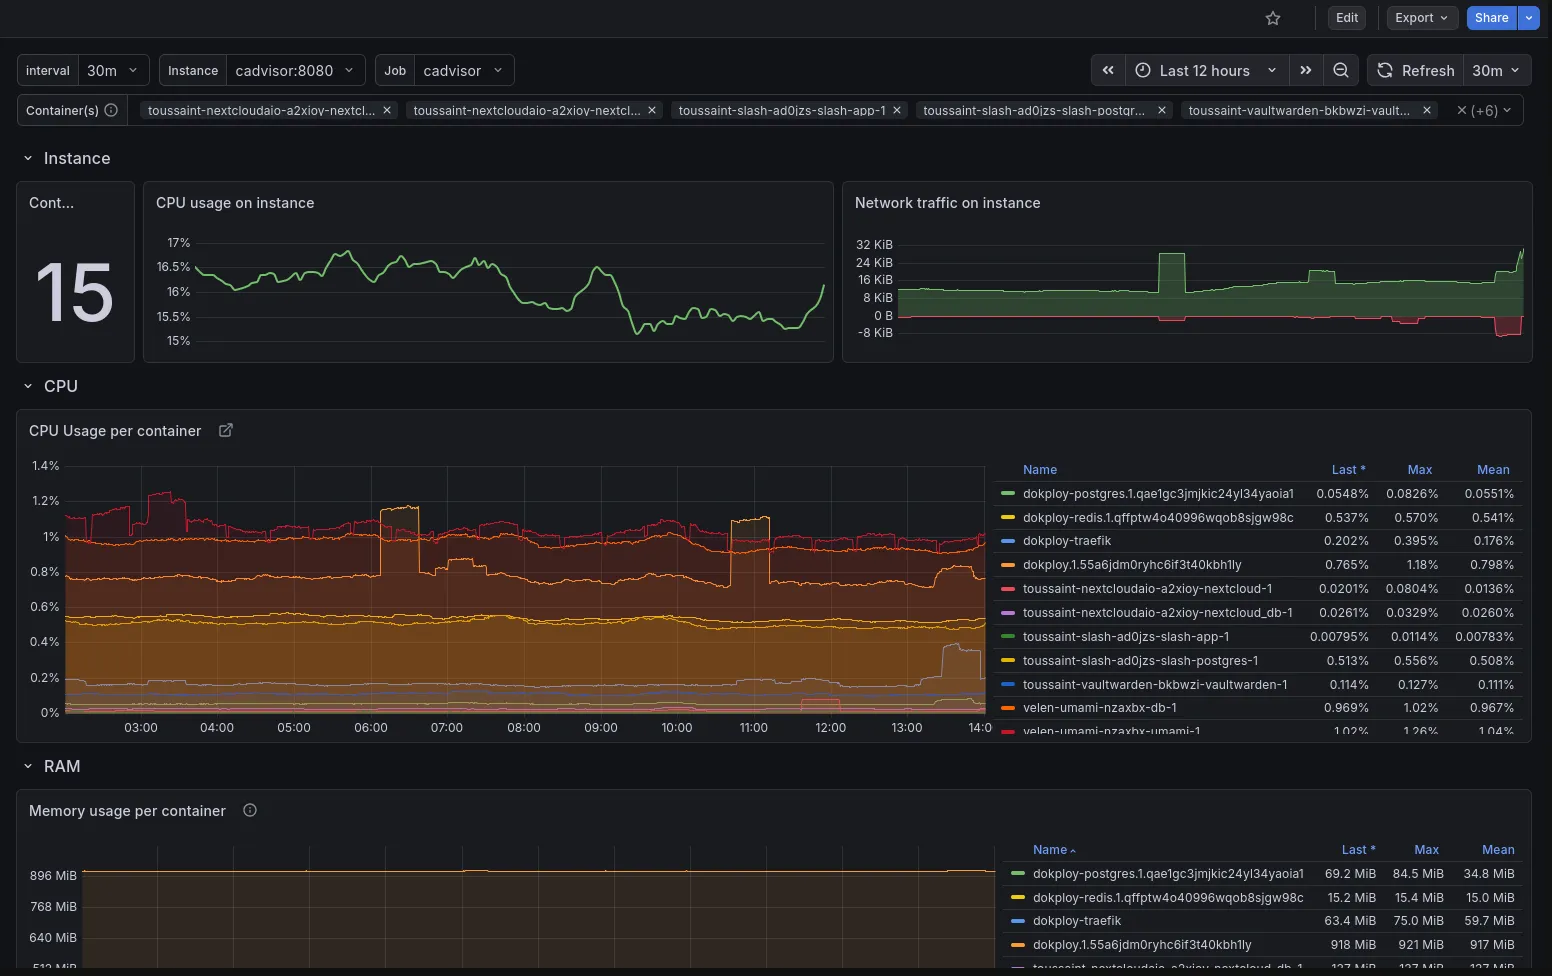Star this dashboard as favorite
This screenshot has height=976, width=1552.
(x=1272, y=18)
